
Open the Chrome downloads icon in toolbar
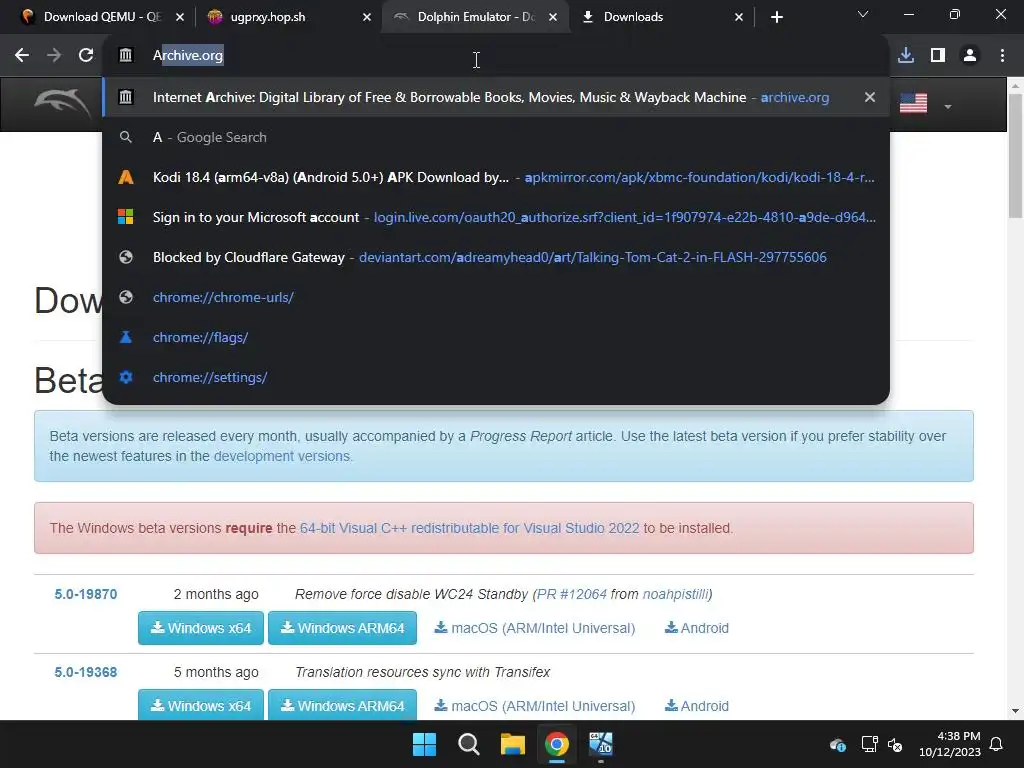[906, 56]
